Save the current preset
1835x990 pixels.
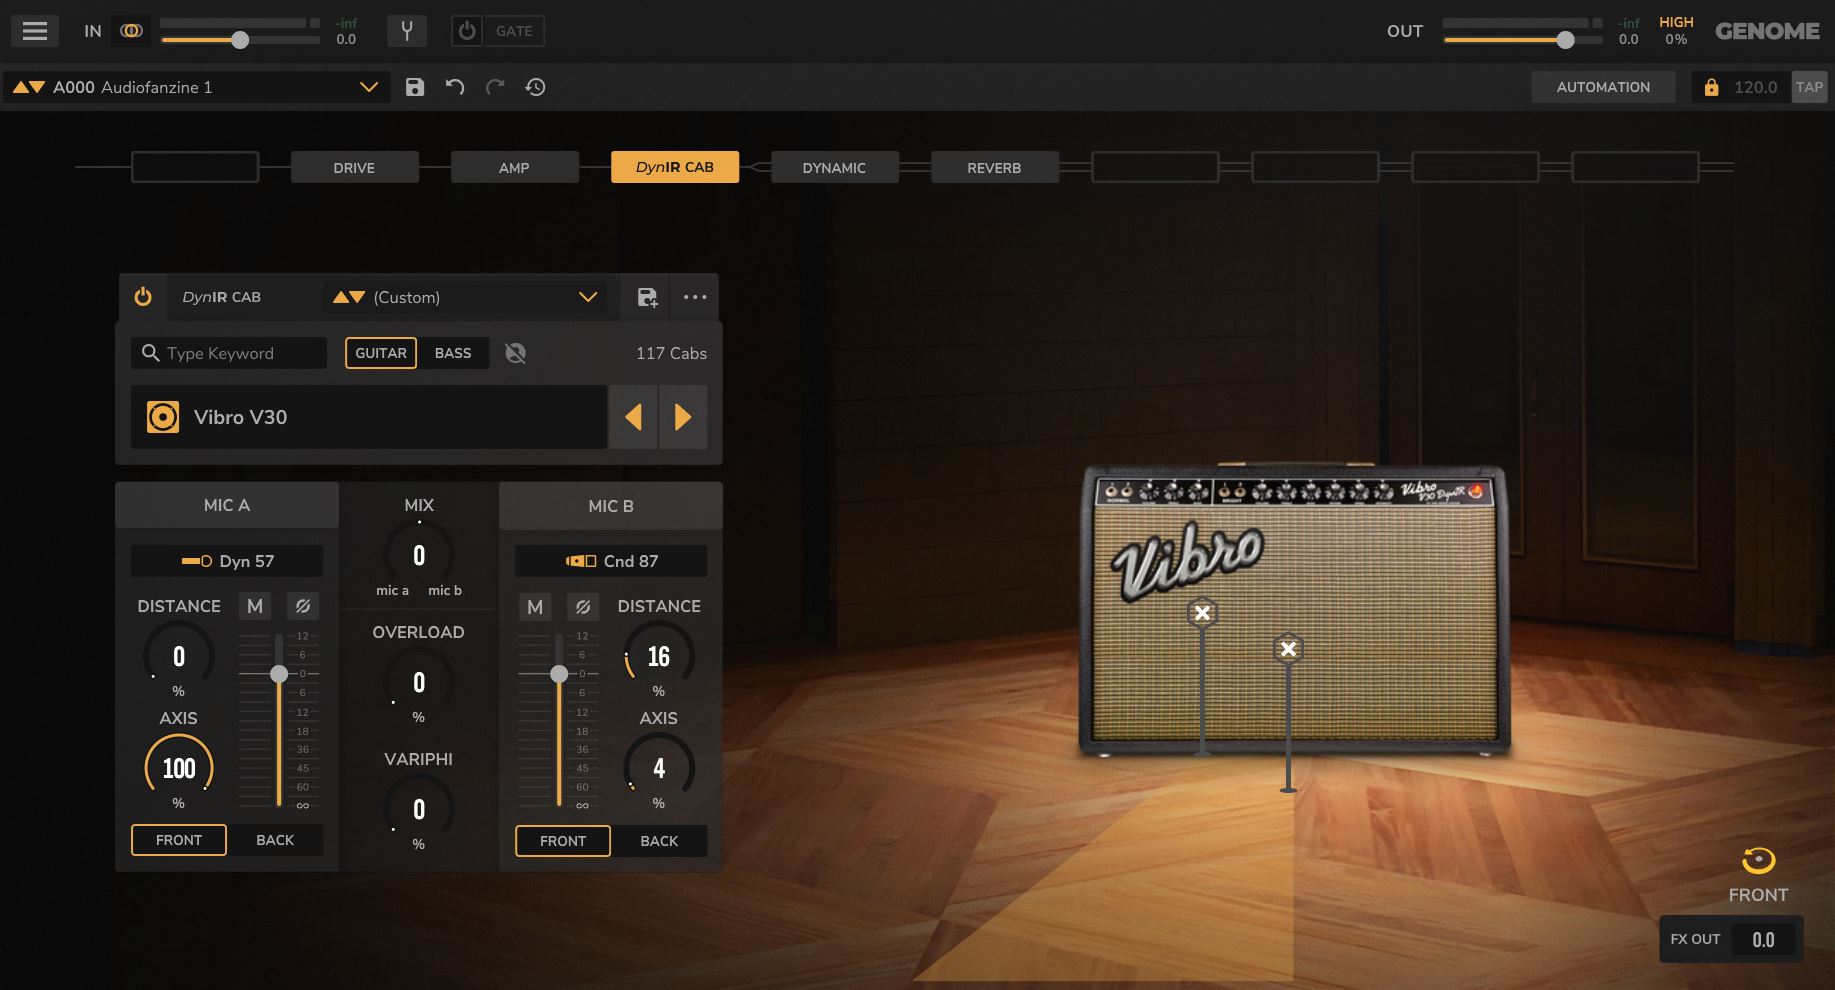click(x=415, y=87)
